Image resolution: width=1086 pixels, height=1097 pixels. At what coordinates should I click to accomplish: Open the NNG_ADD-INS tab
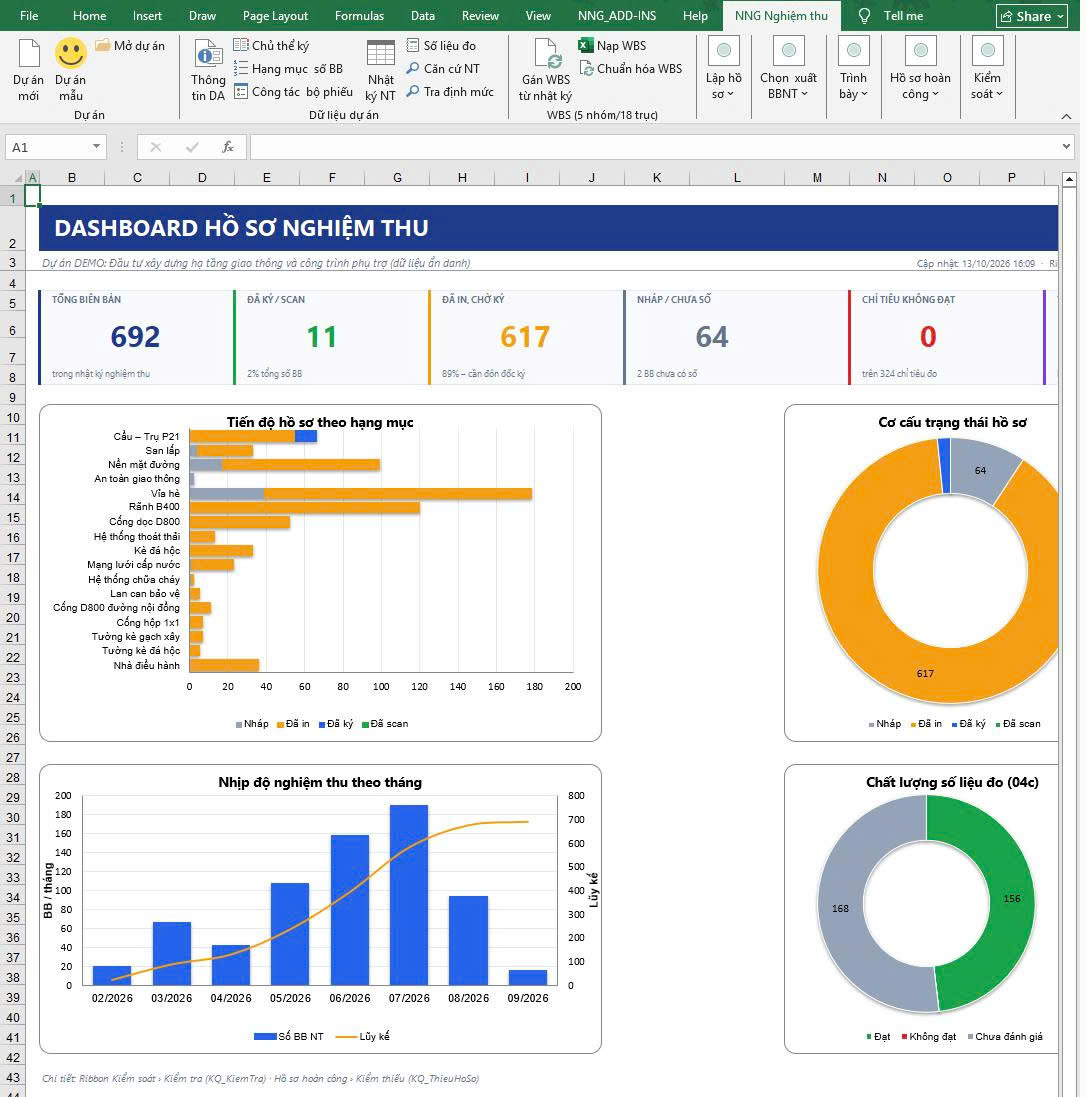click(x=616, y=15)
